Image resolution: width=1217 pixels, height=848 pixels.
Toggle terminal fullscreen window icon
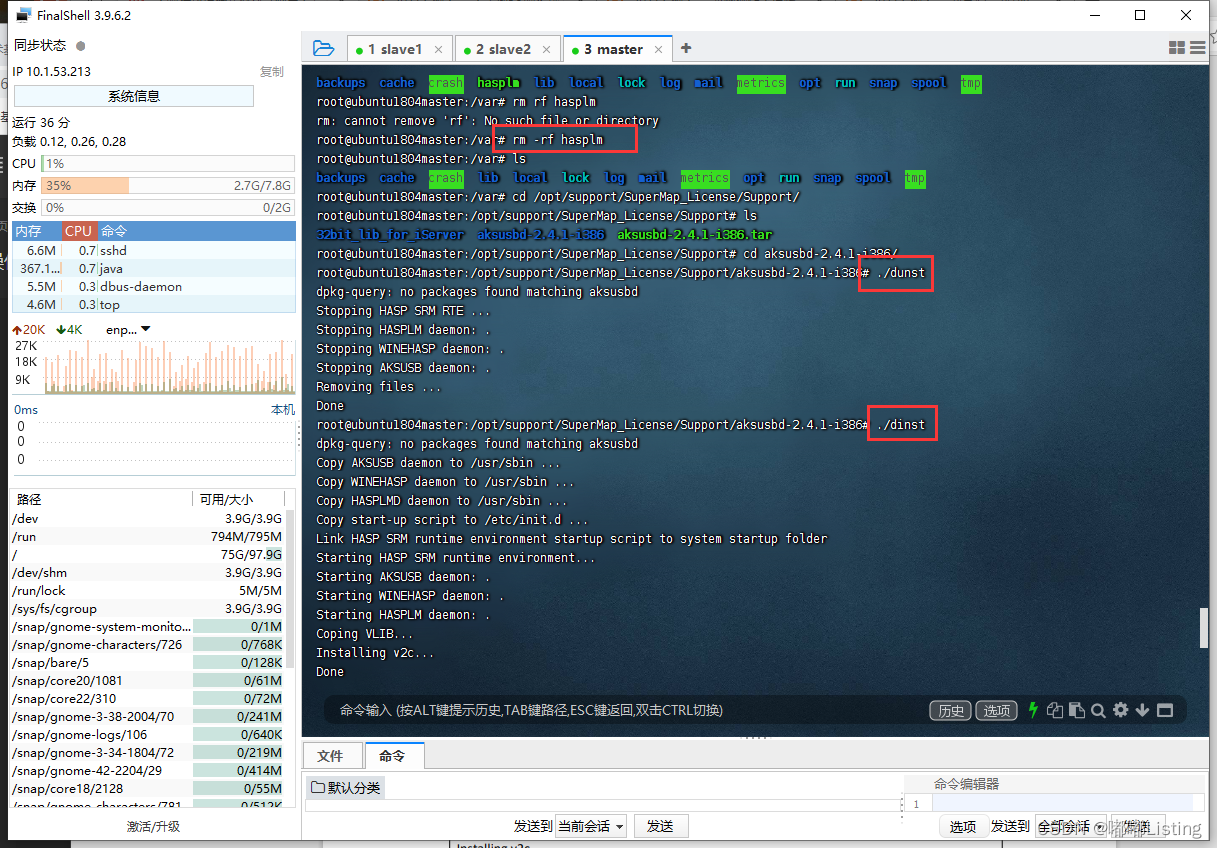click(x=1164, y=710)
